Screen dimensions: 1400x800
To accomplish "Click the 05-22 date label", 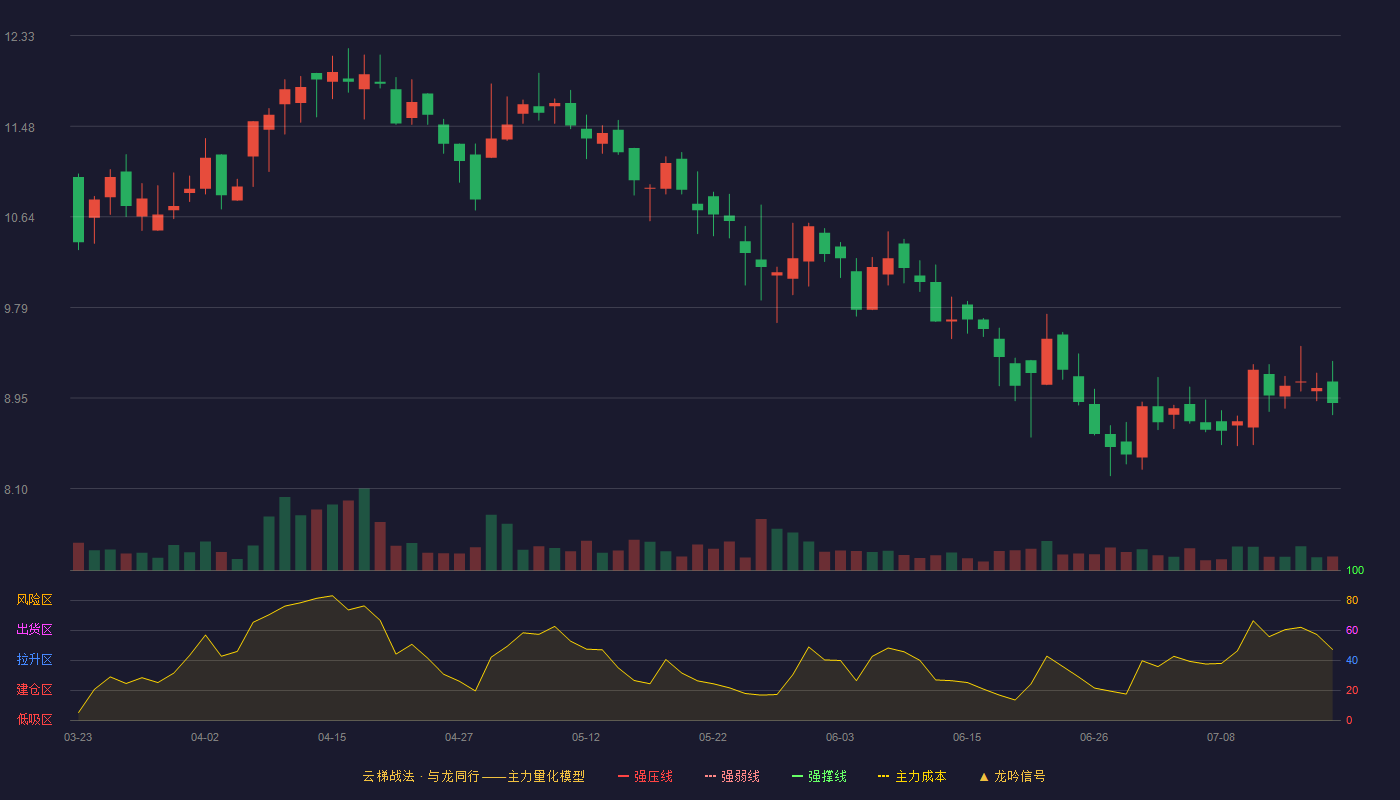I will [713, 737].
